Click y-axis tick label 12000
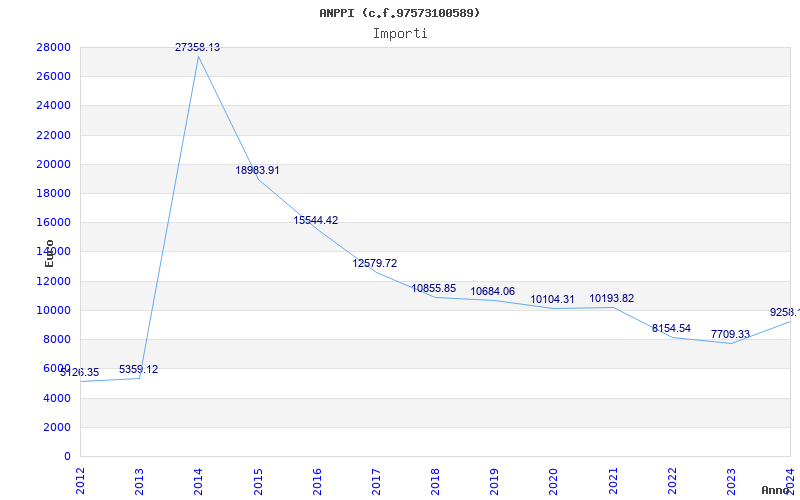This screenshot has height=500, width=800. coord(54,281)
